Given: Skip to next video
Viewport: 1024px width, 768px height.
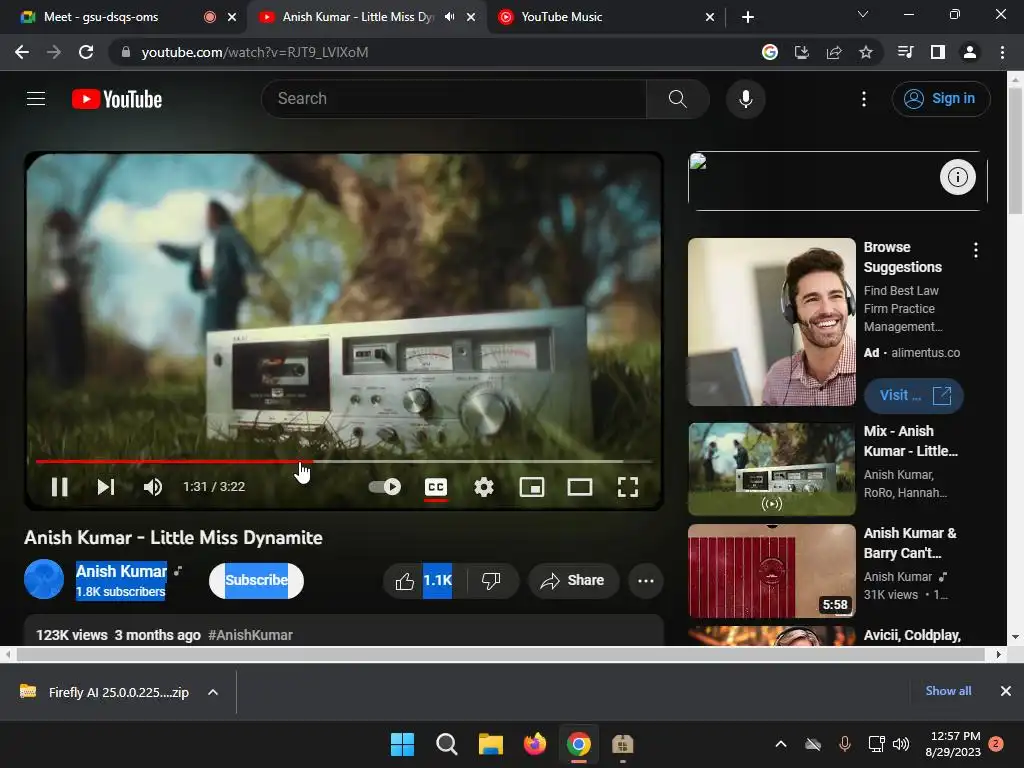Looking at the screenshot, I should tap(106, 487).
